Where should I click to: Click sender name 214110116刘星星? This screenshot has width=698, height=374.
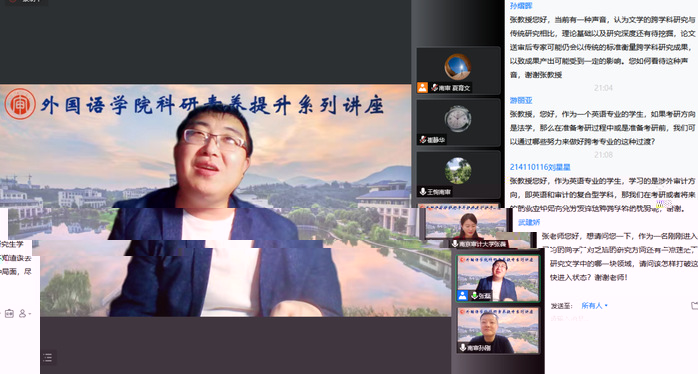(540, 167)
